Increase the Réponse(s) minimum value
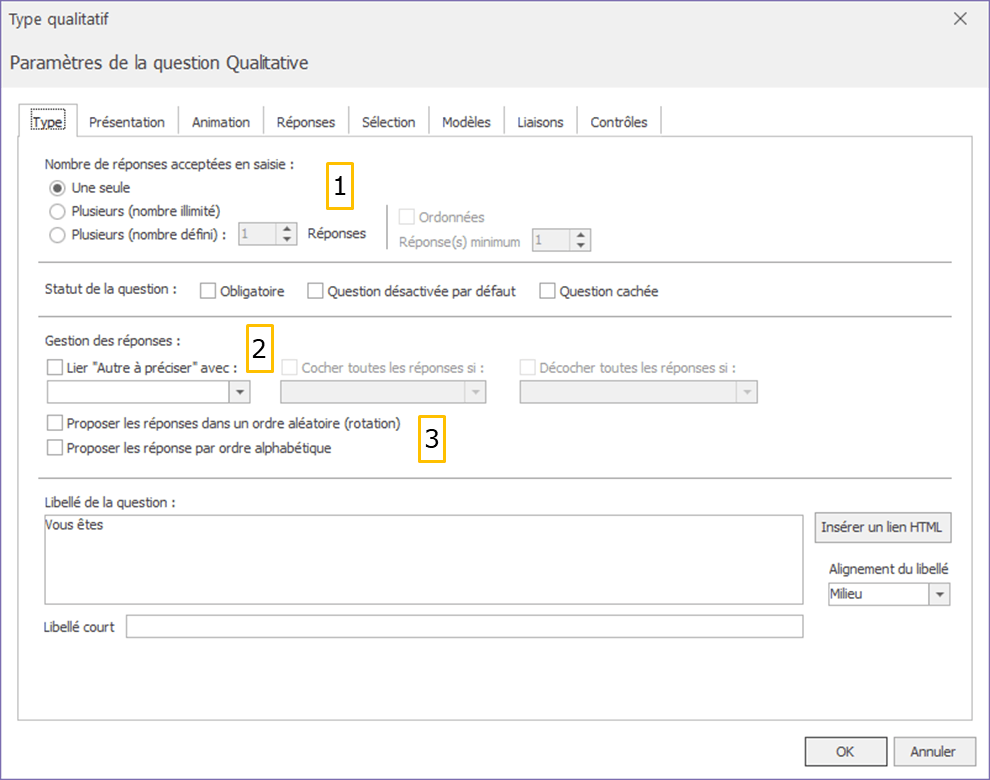This screenshot has width=990, height=780. [x=580, y=235]
